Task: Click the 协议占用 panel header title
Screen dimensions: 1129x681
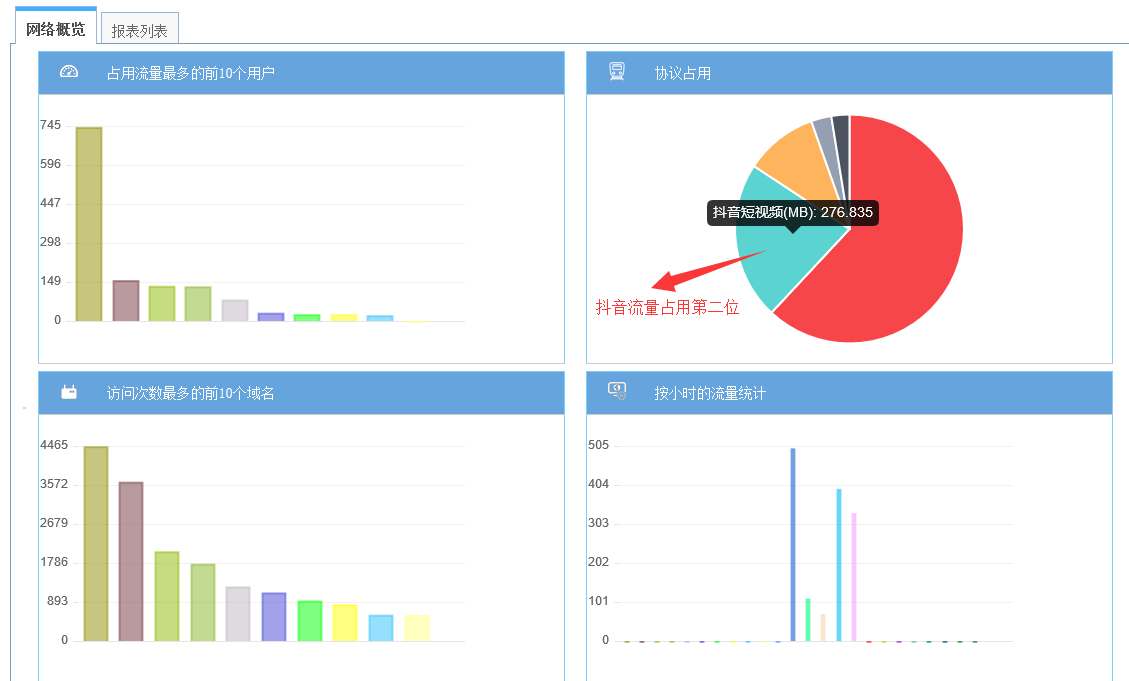Action: click(683, 73)
